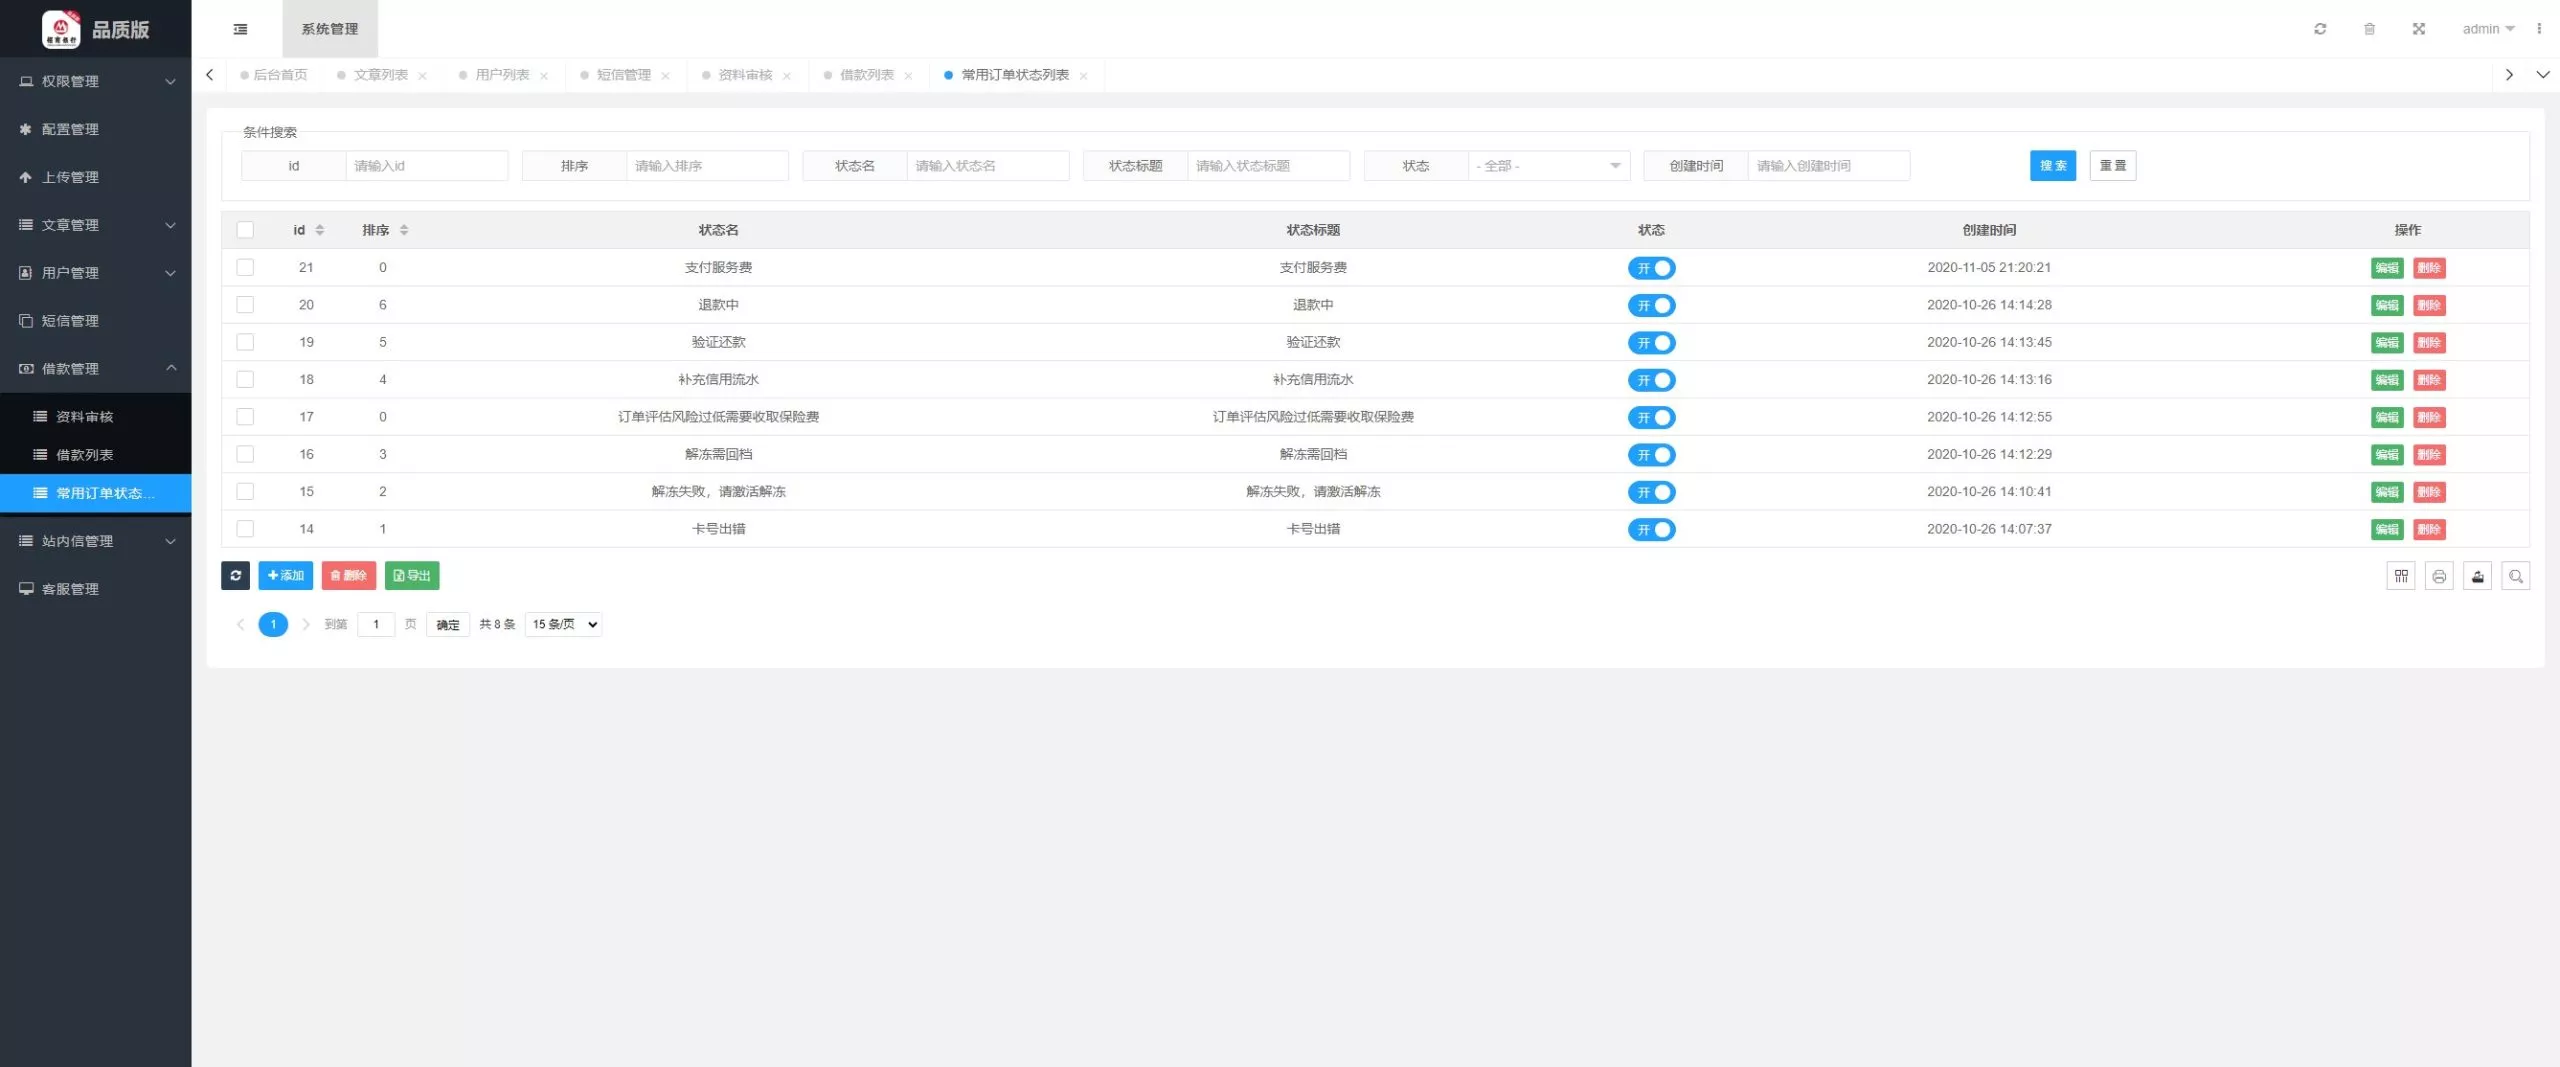The width and height of the screenshot is (2560, 1067).
Task: Click the print table icon
Action: point(2439,576)
